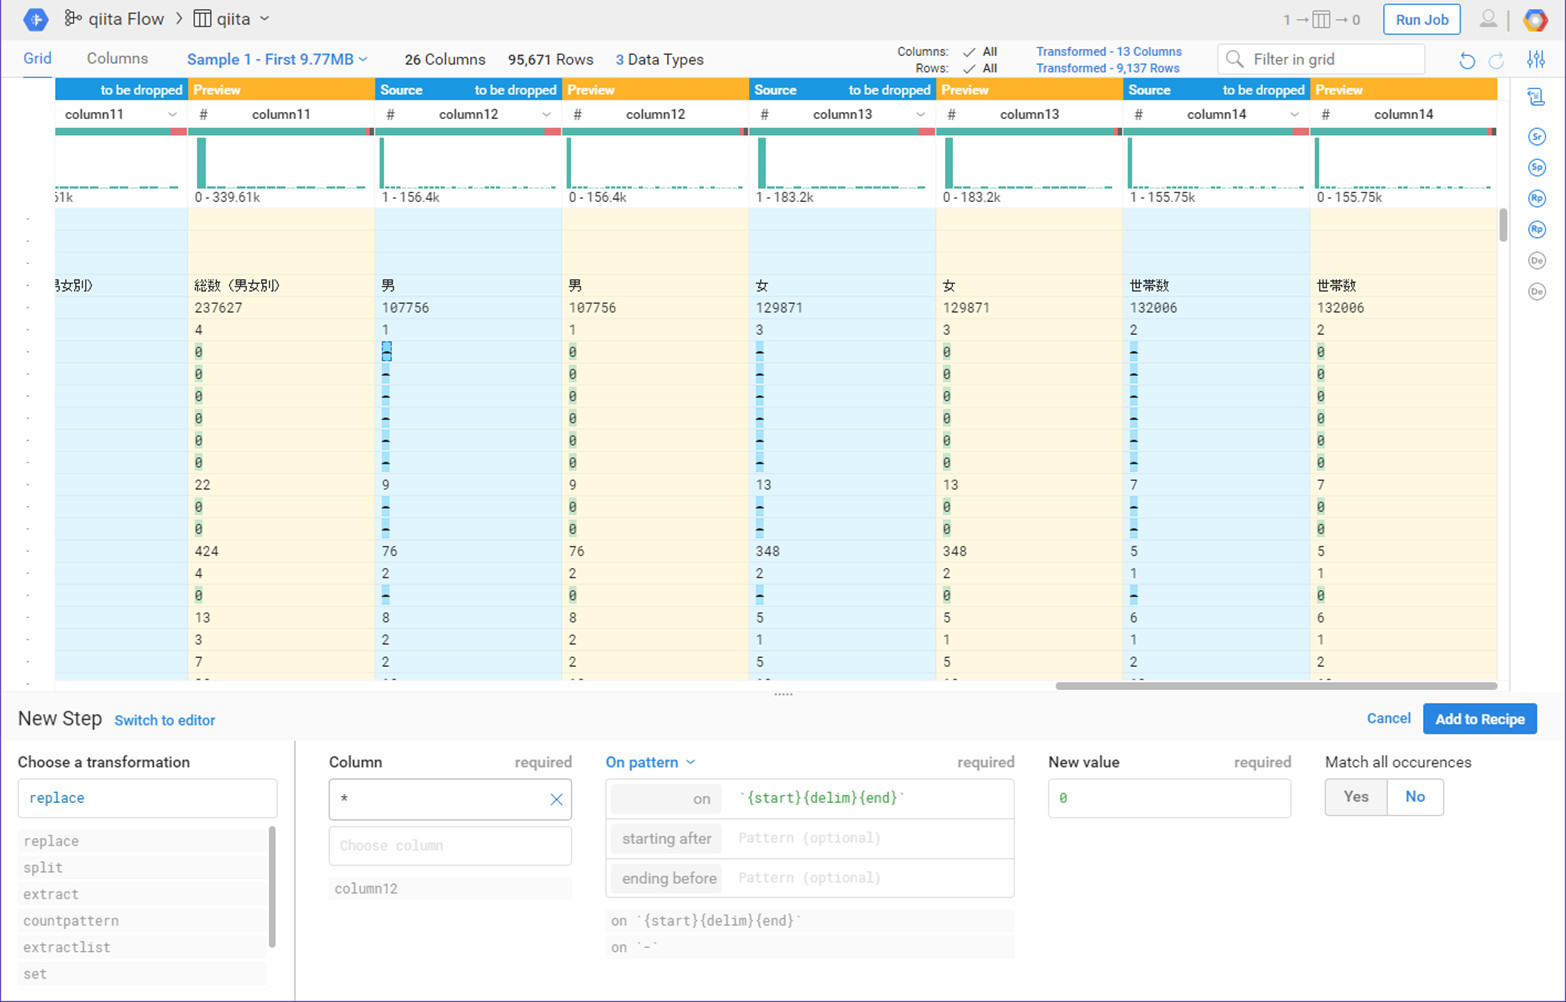Switch to the Columns tab
The height and width of the screenshot is (1002, 1566).
coord(117,59)
